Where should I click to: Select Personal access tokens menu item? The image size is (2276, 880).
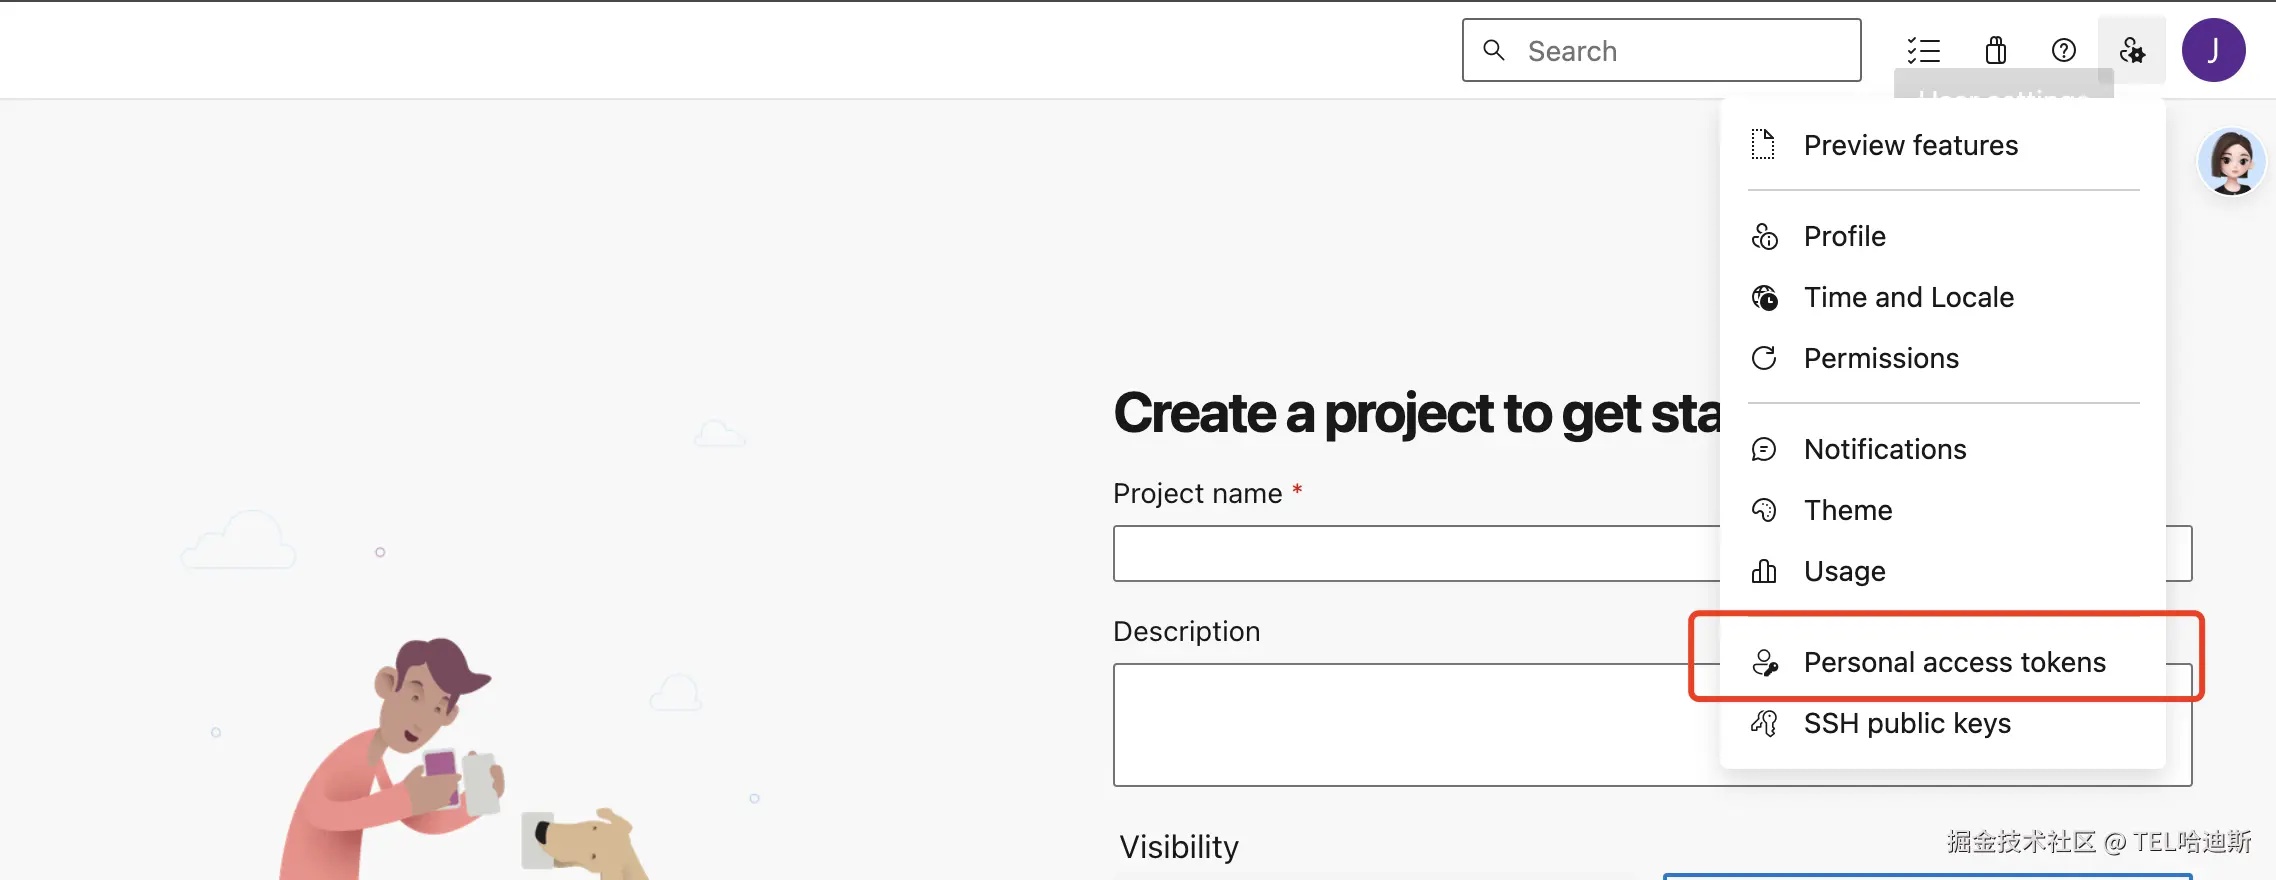(x=1954, y=662)
